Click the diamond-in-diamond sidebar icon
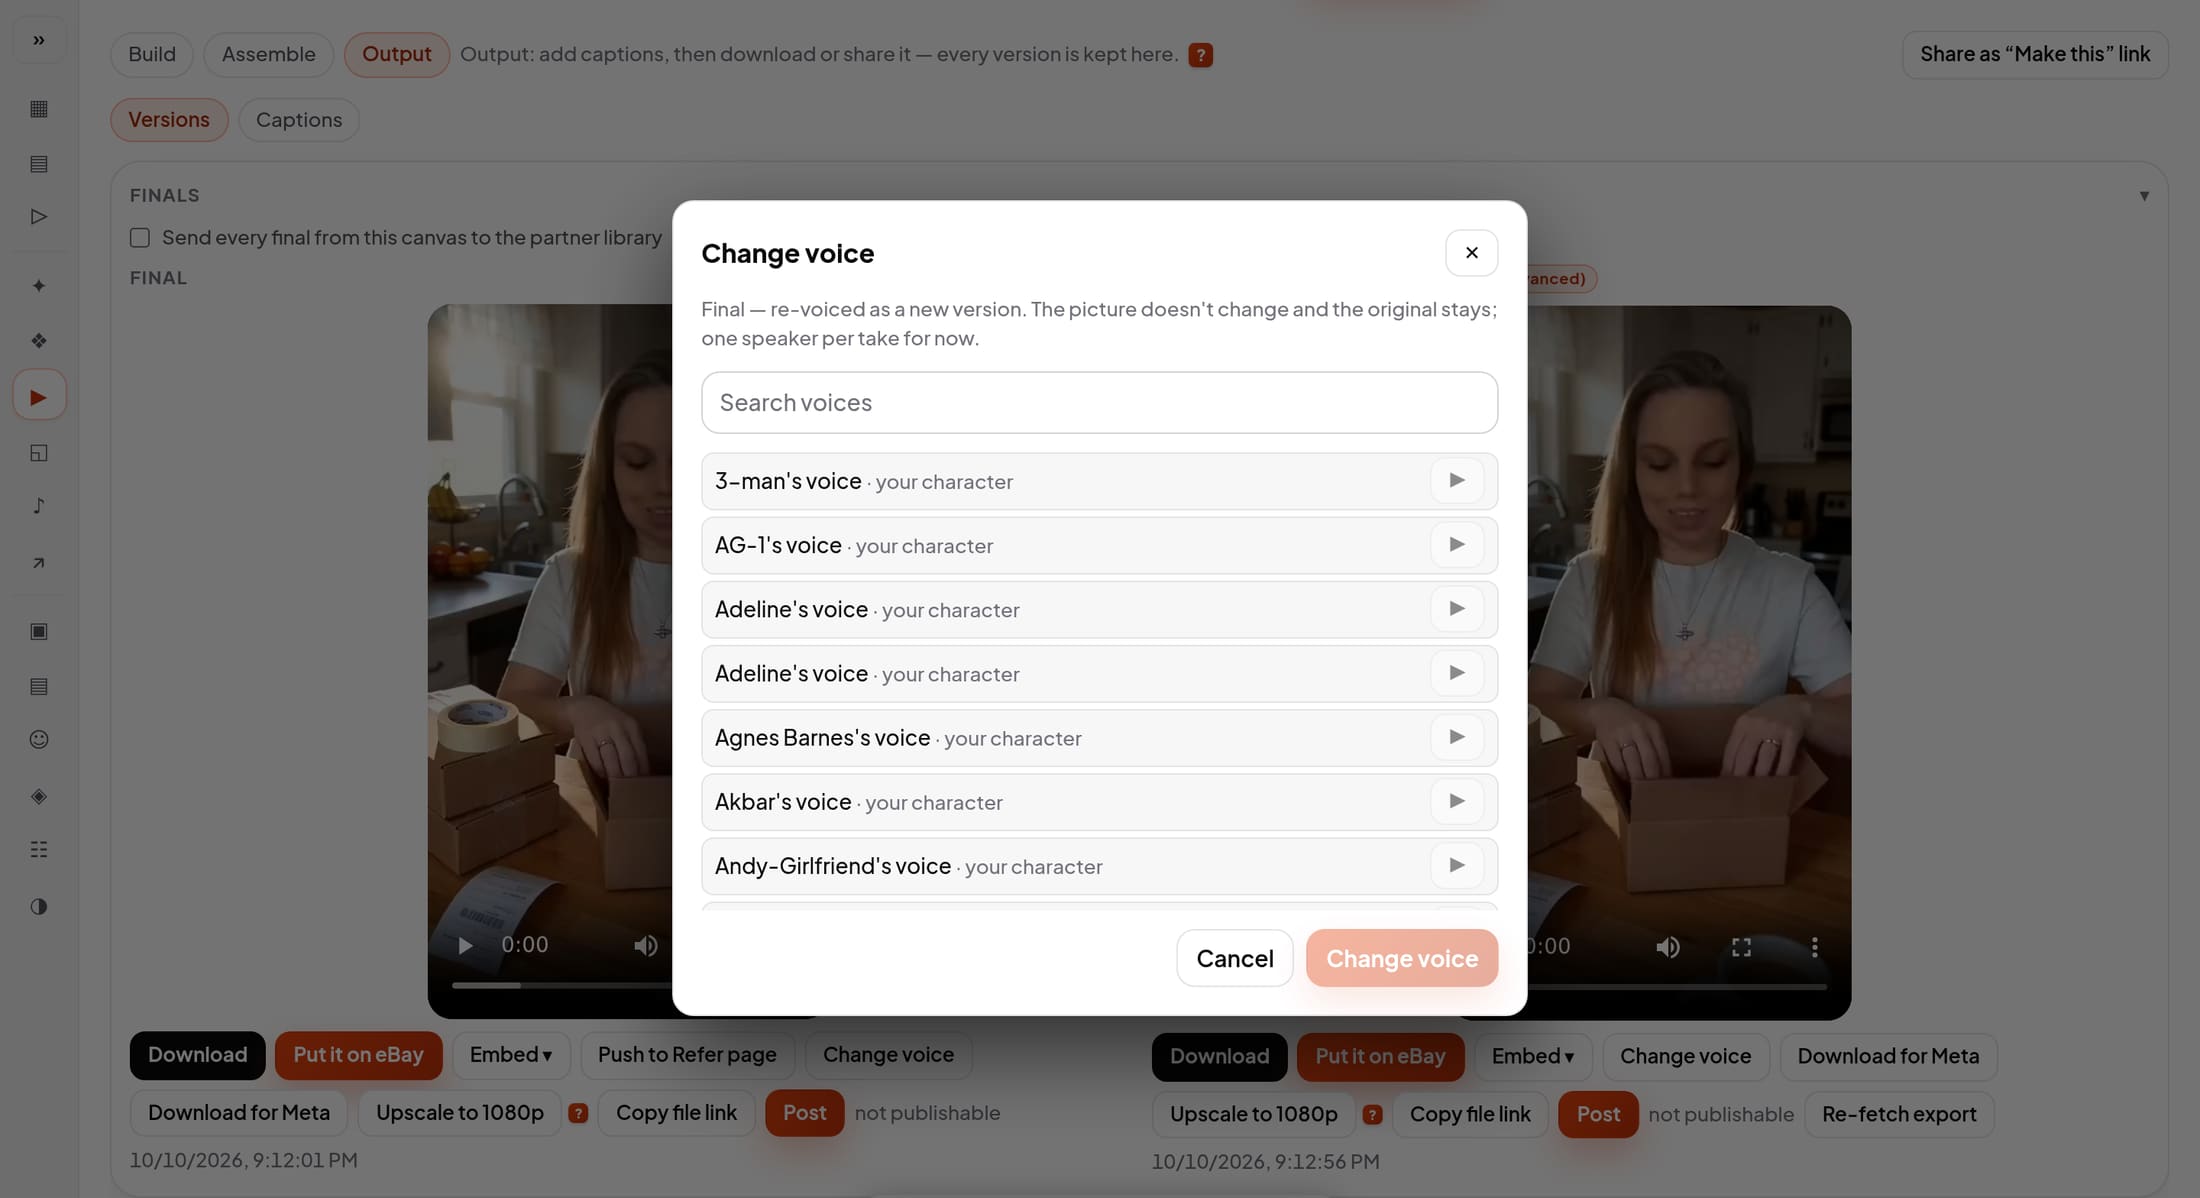 [x=39, y=796]
